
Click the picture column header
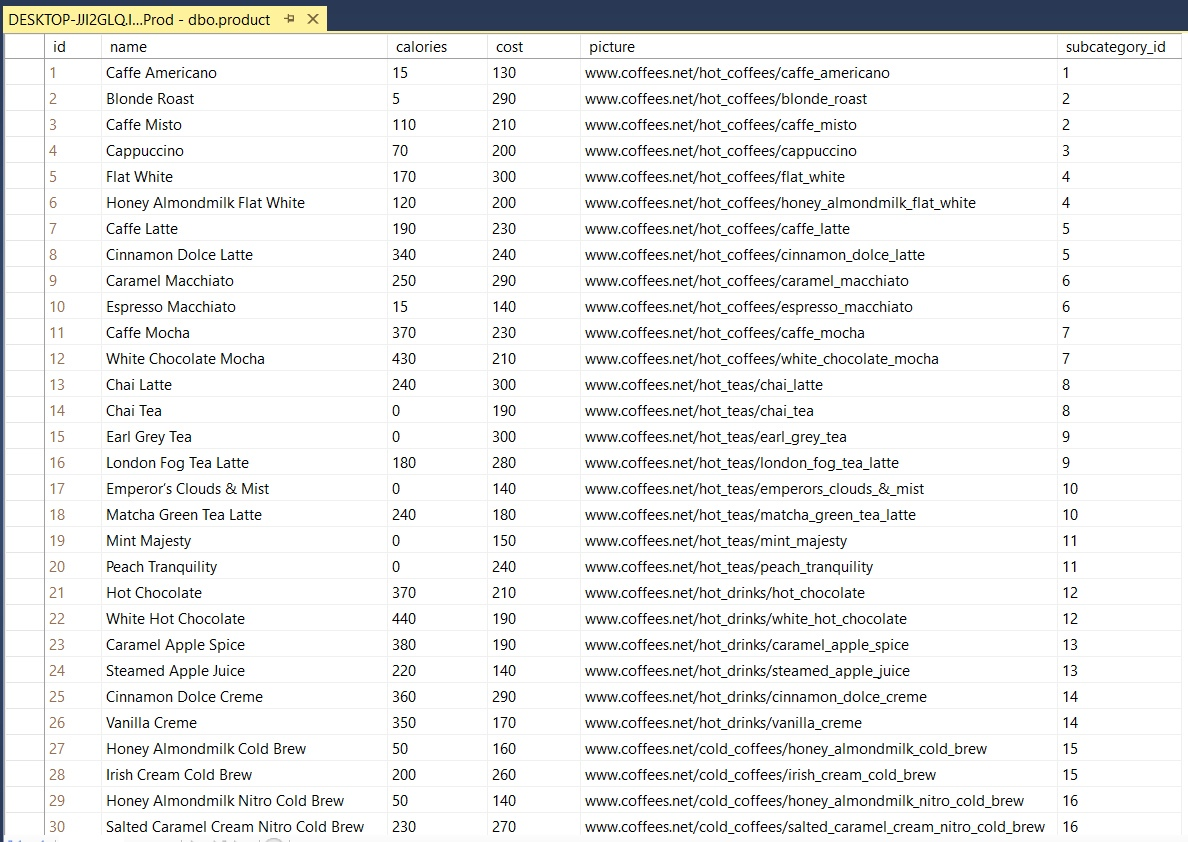click(818, 47)
